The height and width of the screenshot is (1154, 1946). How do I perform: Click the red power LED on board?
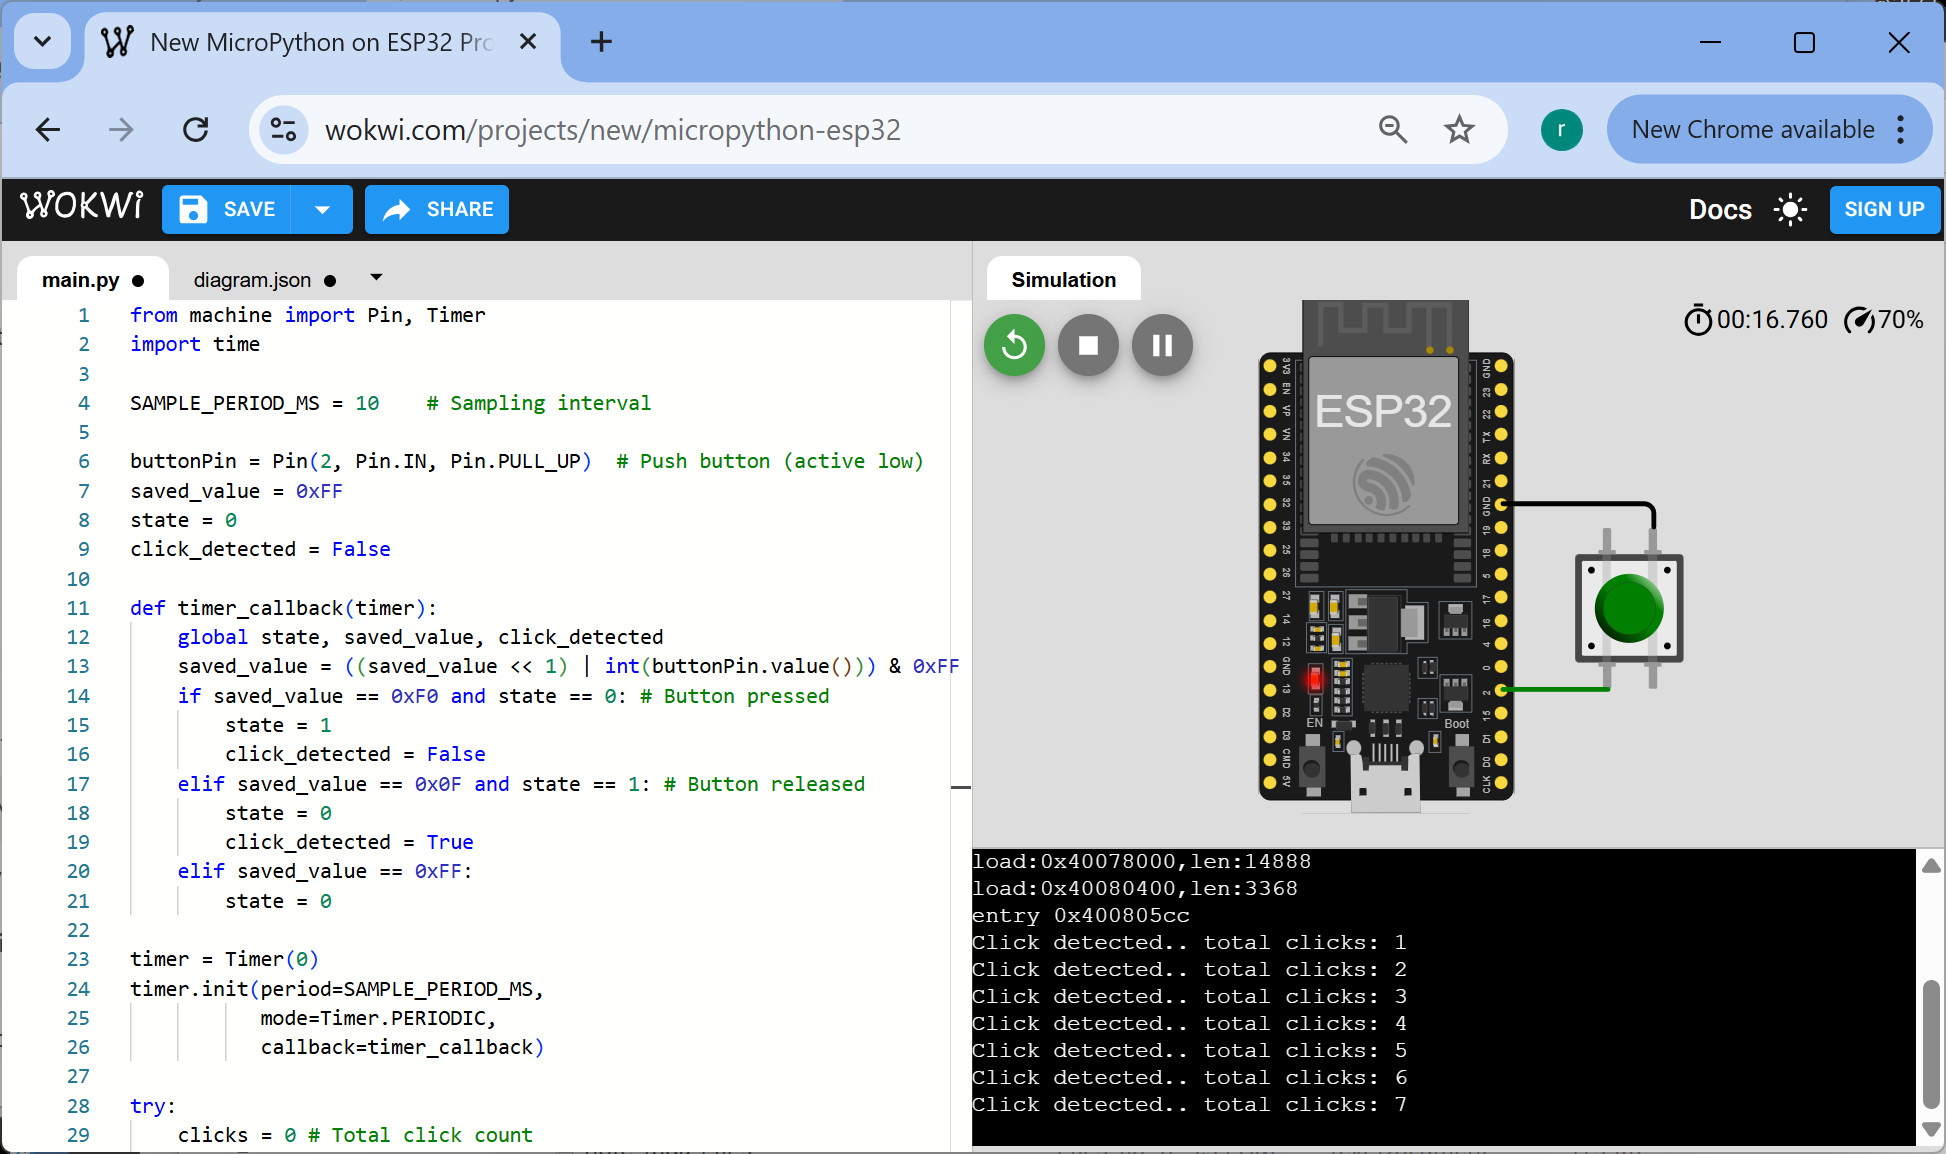coord(1314,680)
